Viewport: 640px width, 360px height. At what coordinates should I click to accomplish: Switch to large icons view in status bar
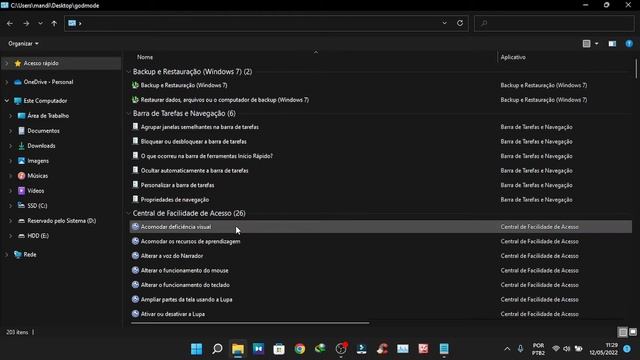click(633, 332)
